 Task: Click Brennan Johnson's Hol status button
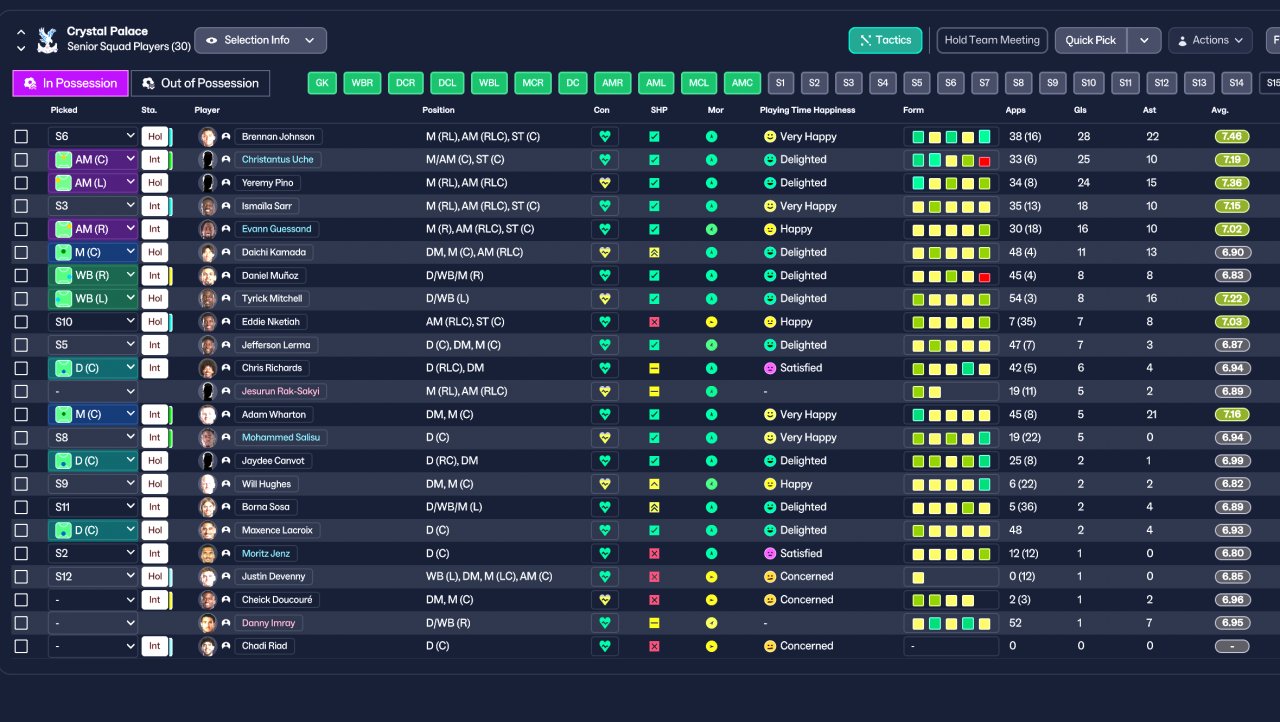tap(154, 137)
